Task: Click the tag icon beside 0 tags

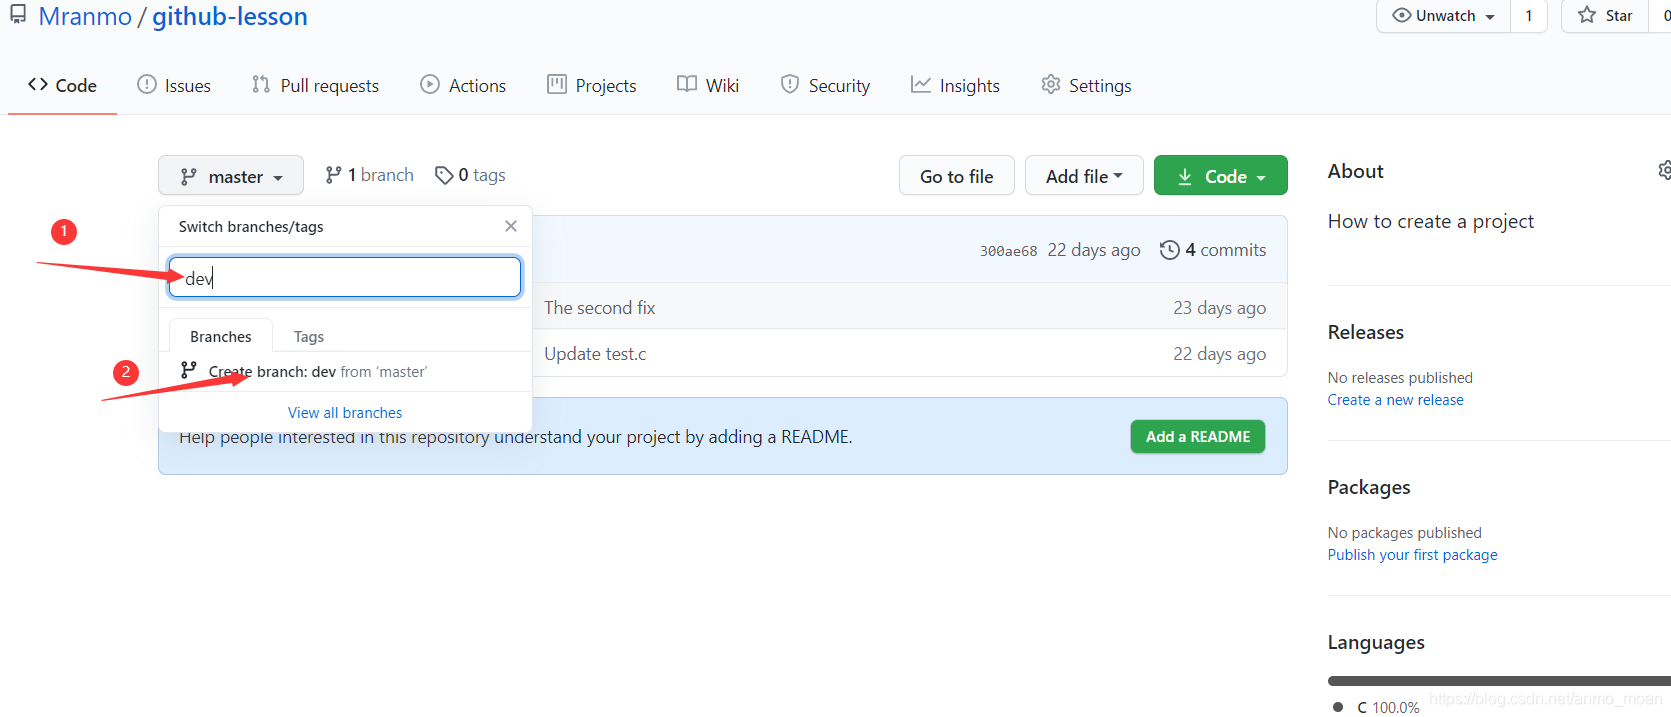Action: [444, 176]
